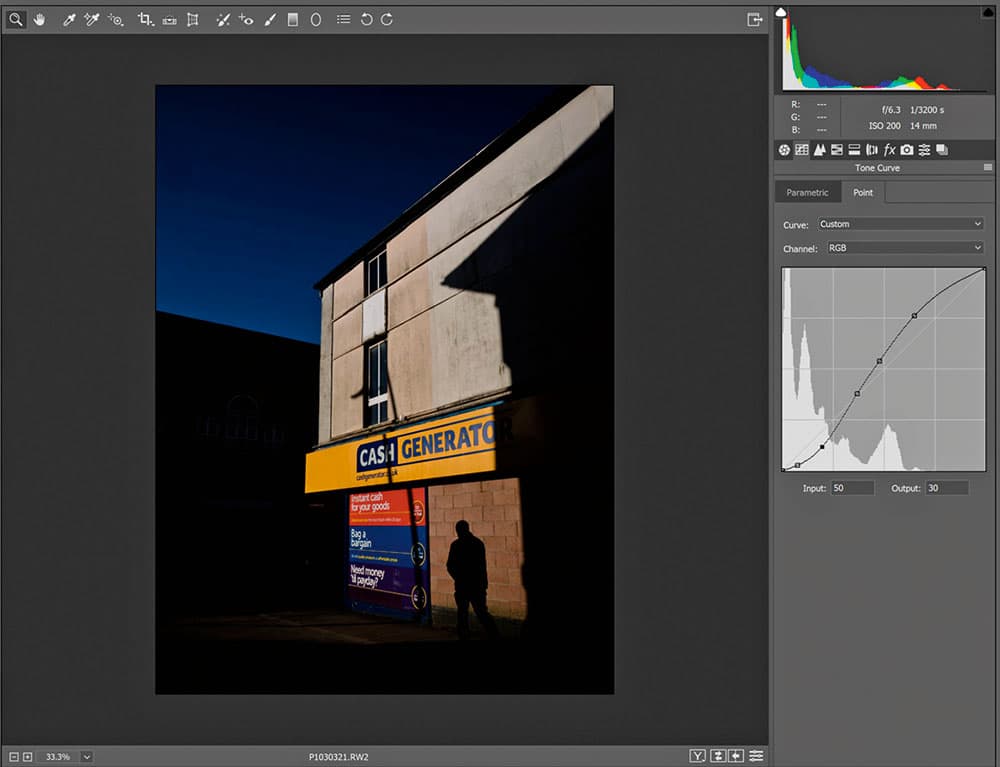This screenshot has height=767, width=1000.
Task: Open the Lens Corrections panel icon
Action: click(x=872, y=150)
